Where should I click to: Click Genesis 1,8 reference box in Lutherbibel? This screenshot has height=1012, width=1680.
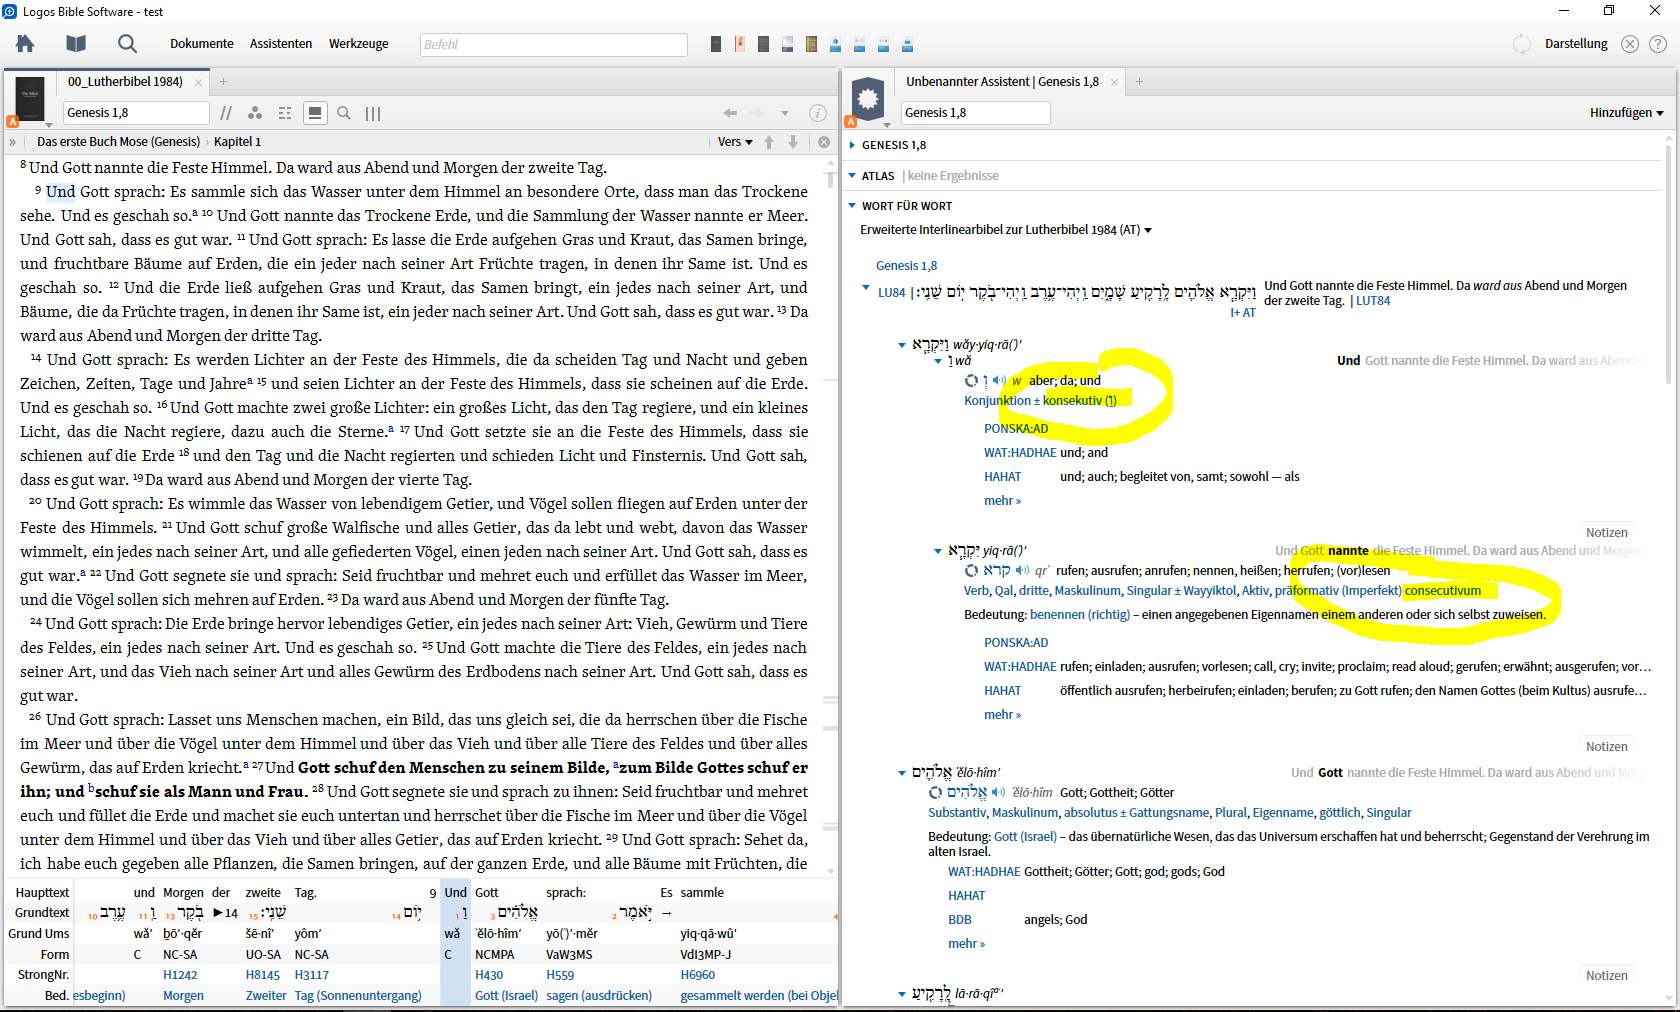coord(136,113)
